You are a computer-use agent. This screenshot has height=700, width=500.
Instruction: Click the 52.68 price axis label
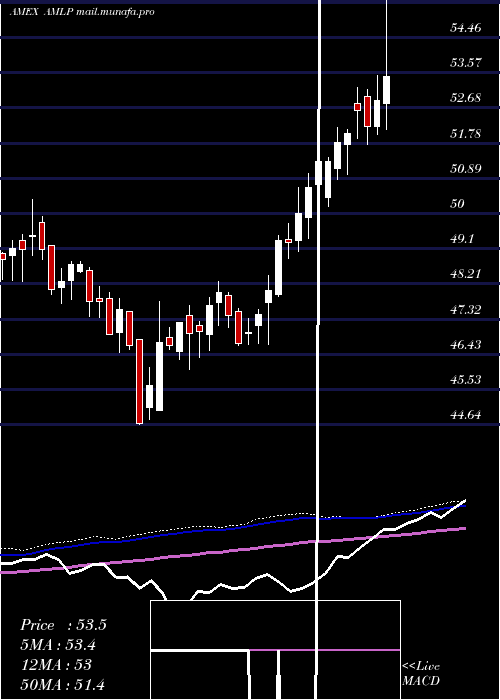click(x=466, y=98)
